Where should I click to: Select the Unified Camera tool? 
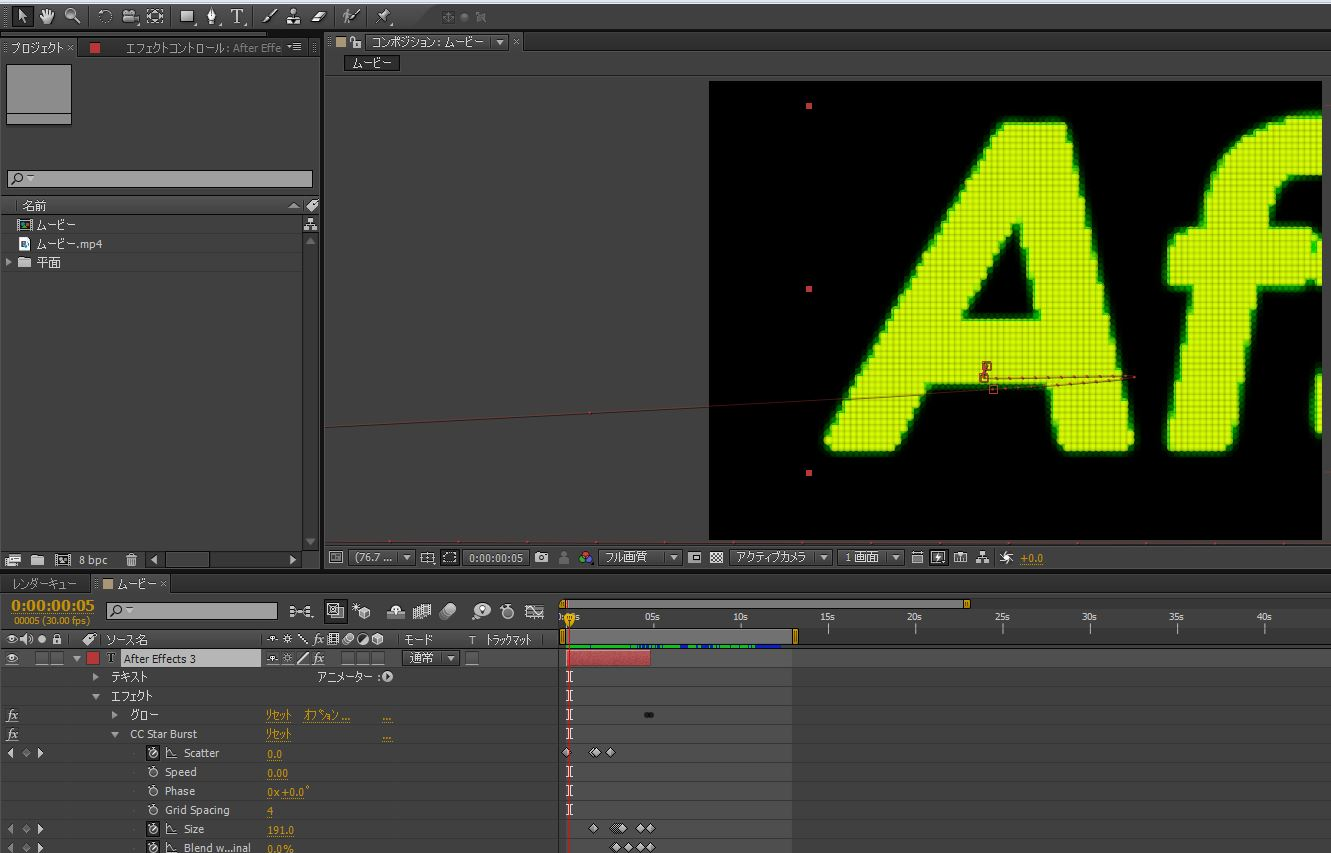pyautogui.click(x=130, y=16)
